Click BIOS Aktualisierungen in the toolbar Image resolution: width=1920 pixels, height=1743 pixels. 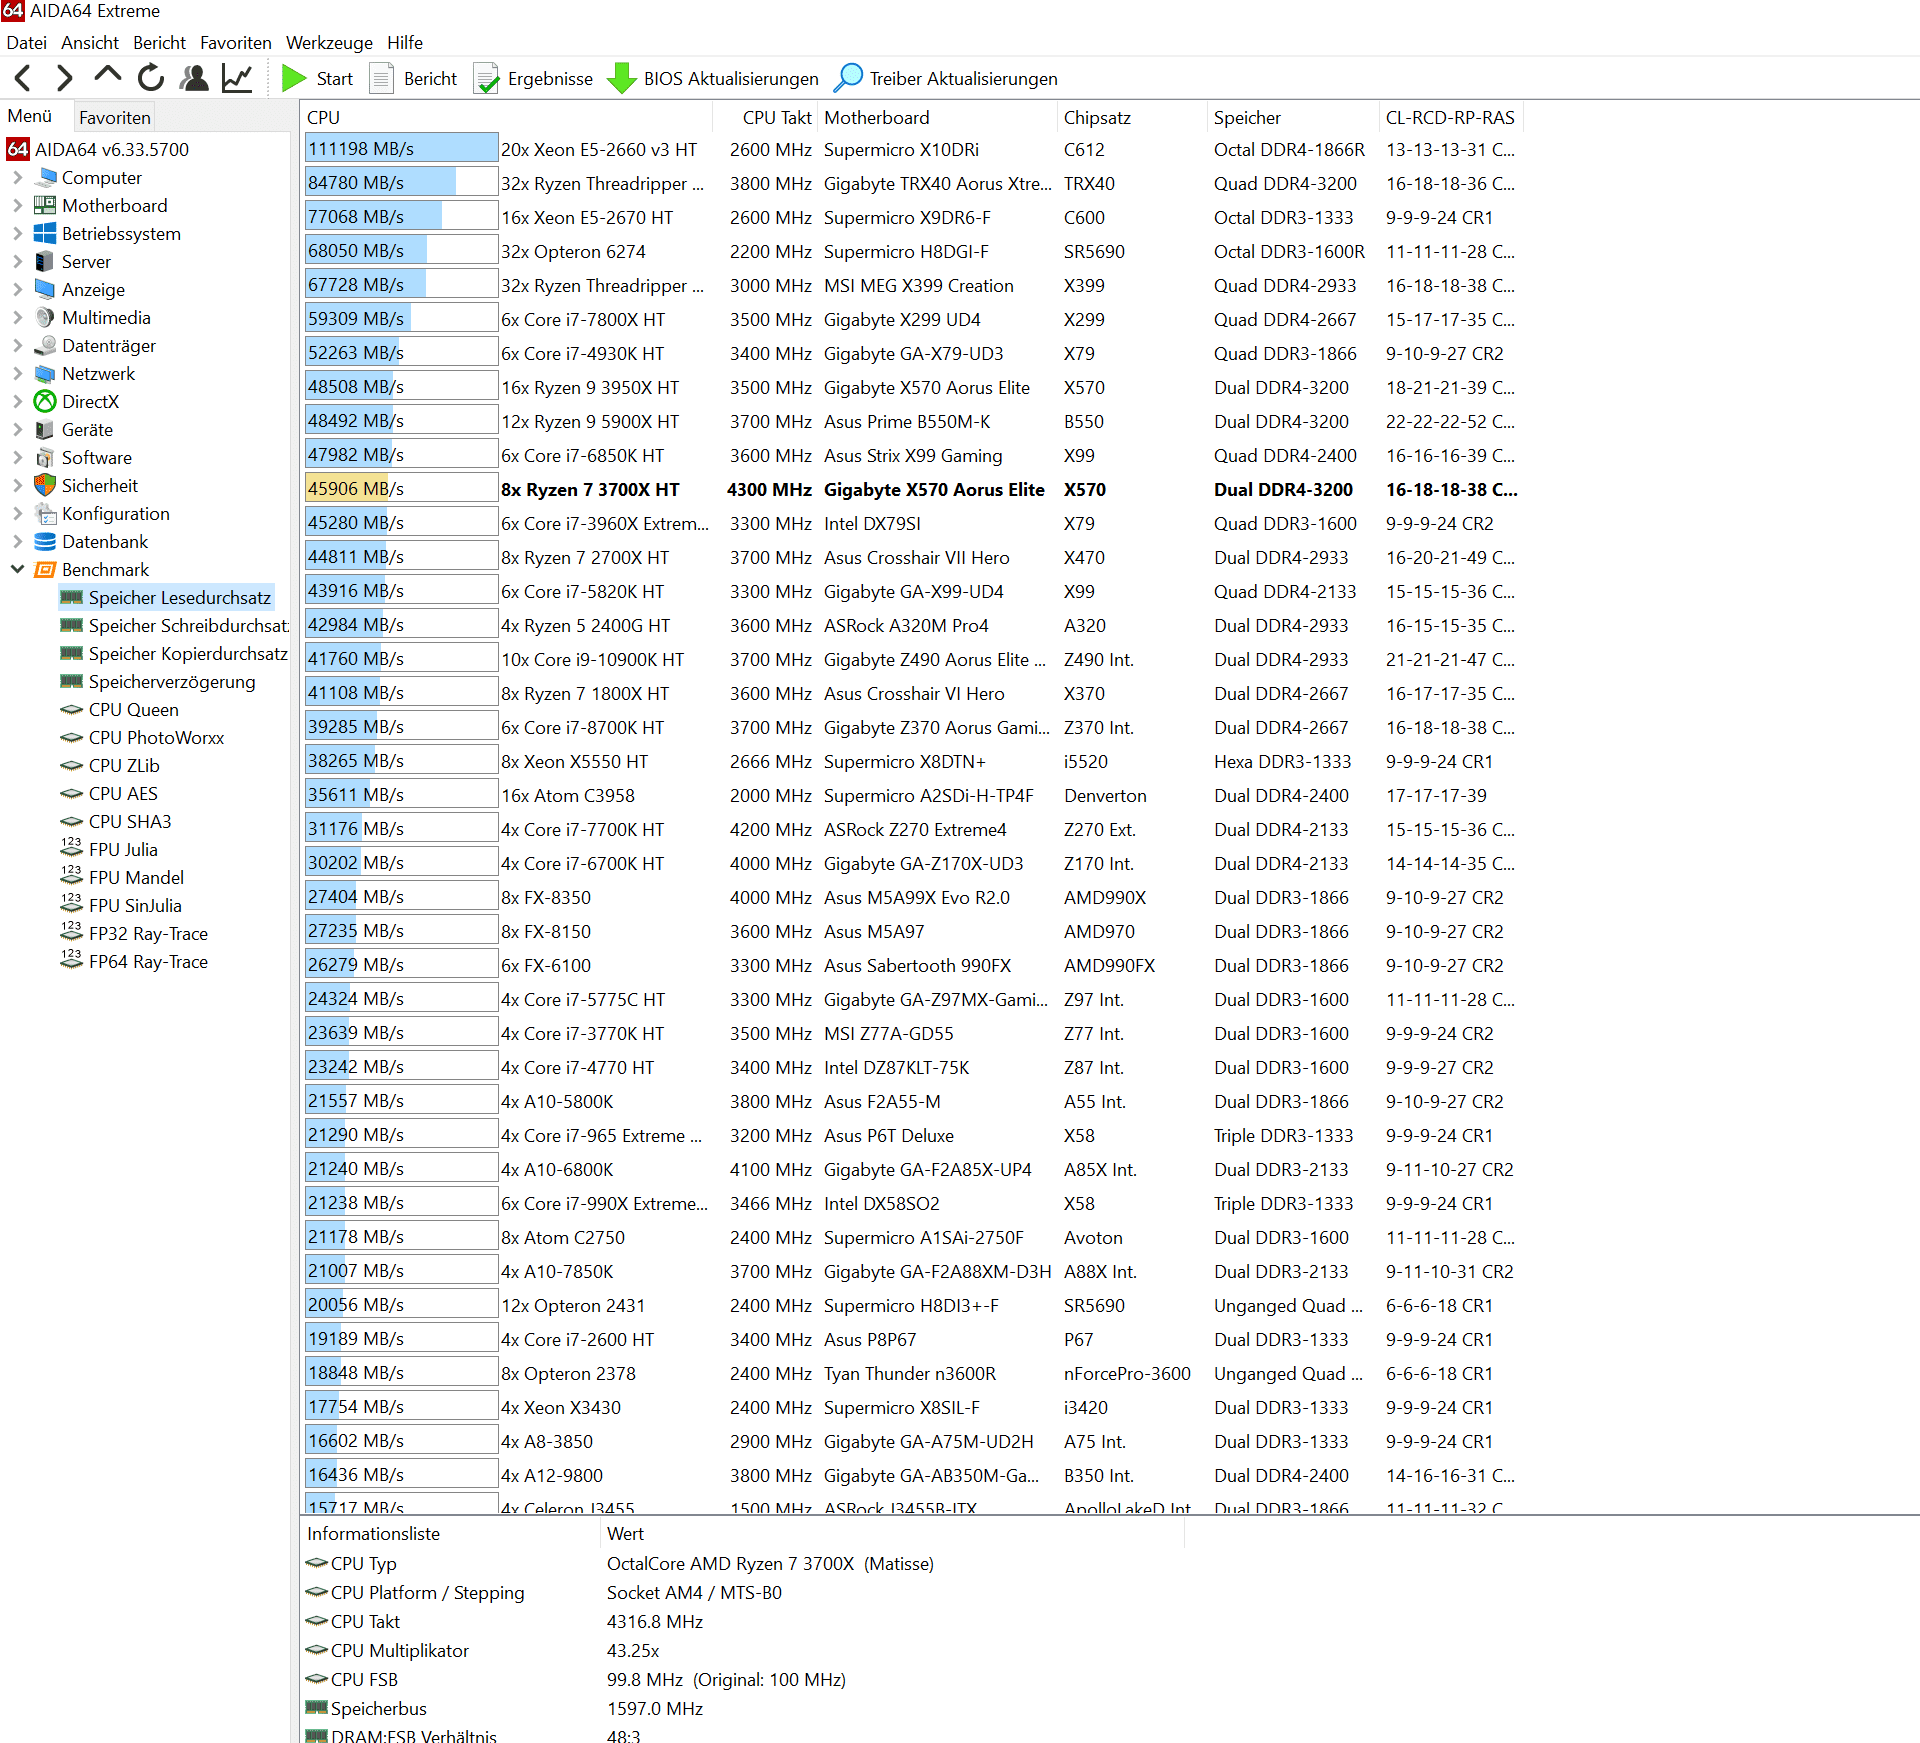[x=713, y=78]
